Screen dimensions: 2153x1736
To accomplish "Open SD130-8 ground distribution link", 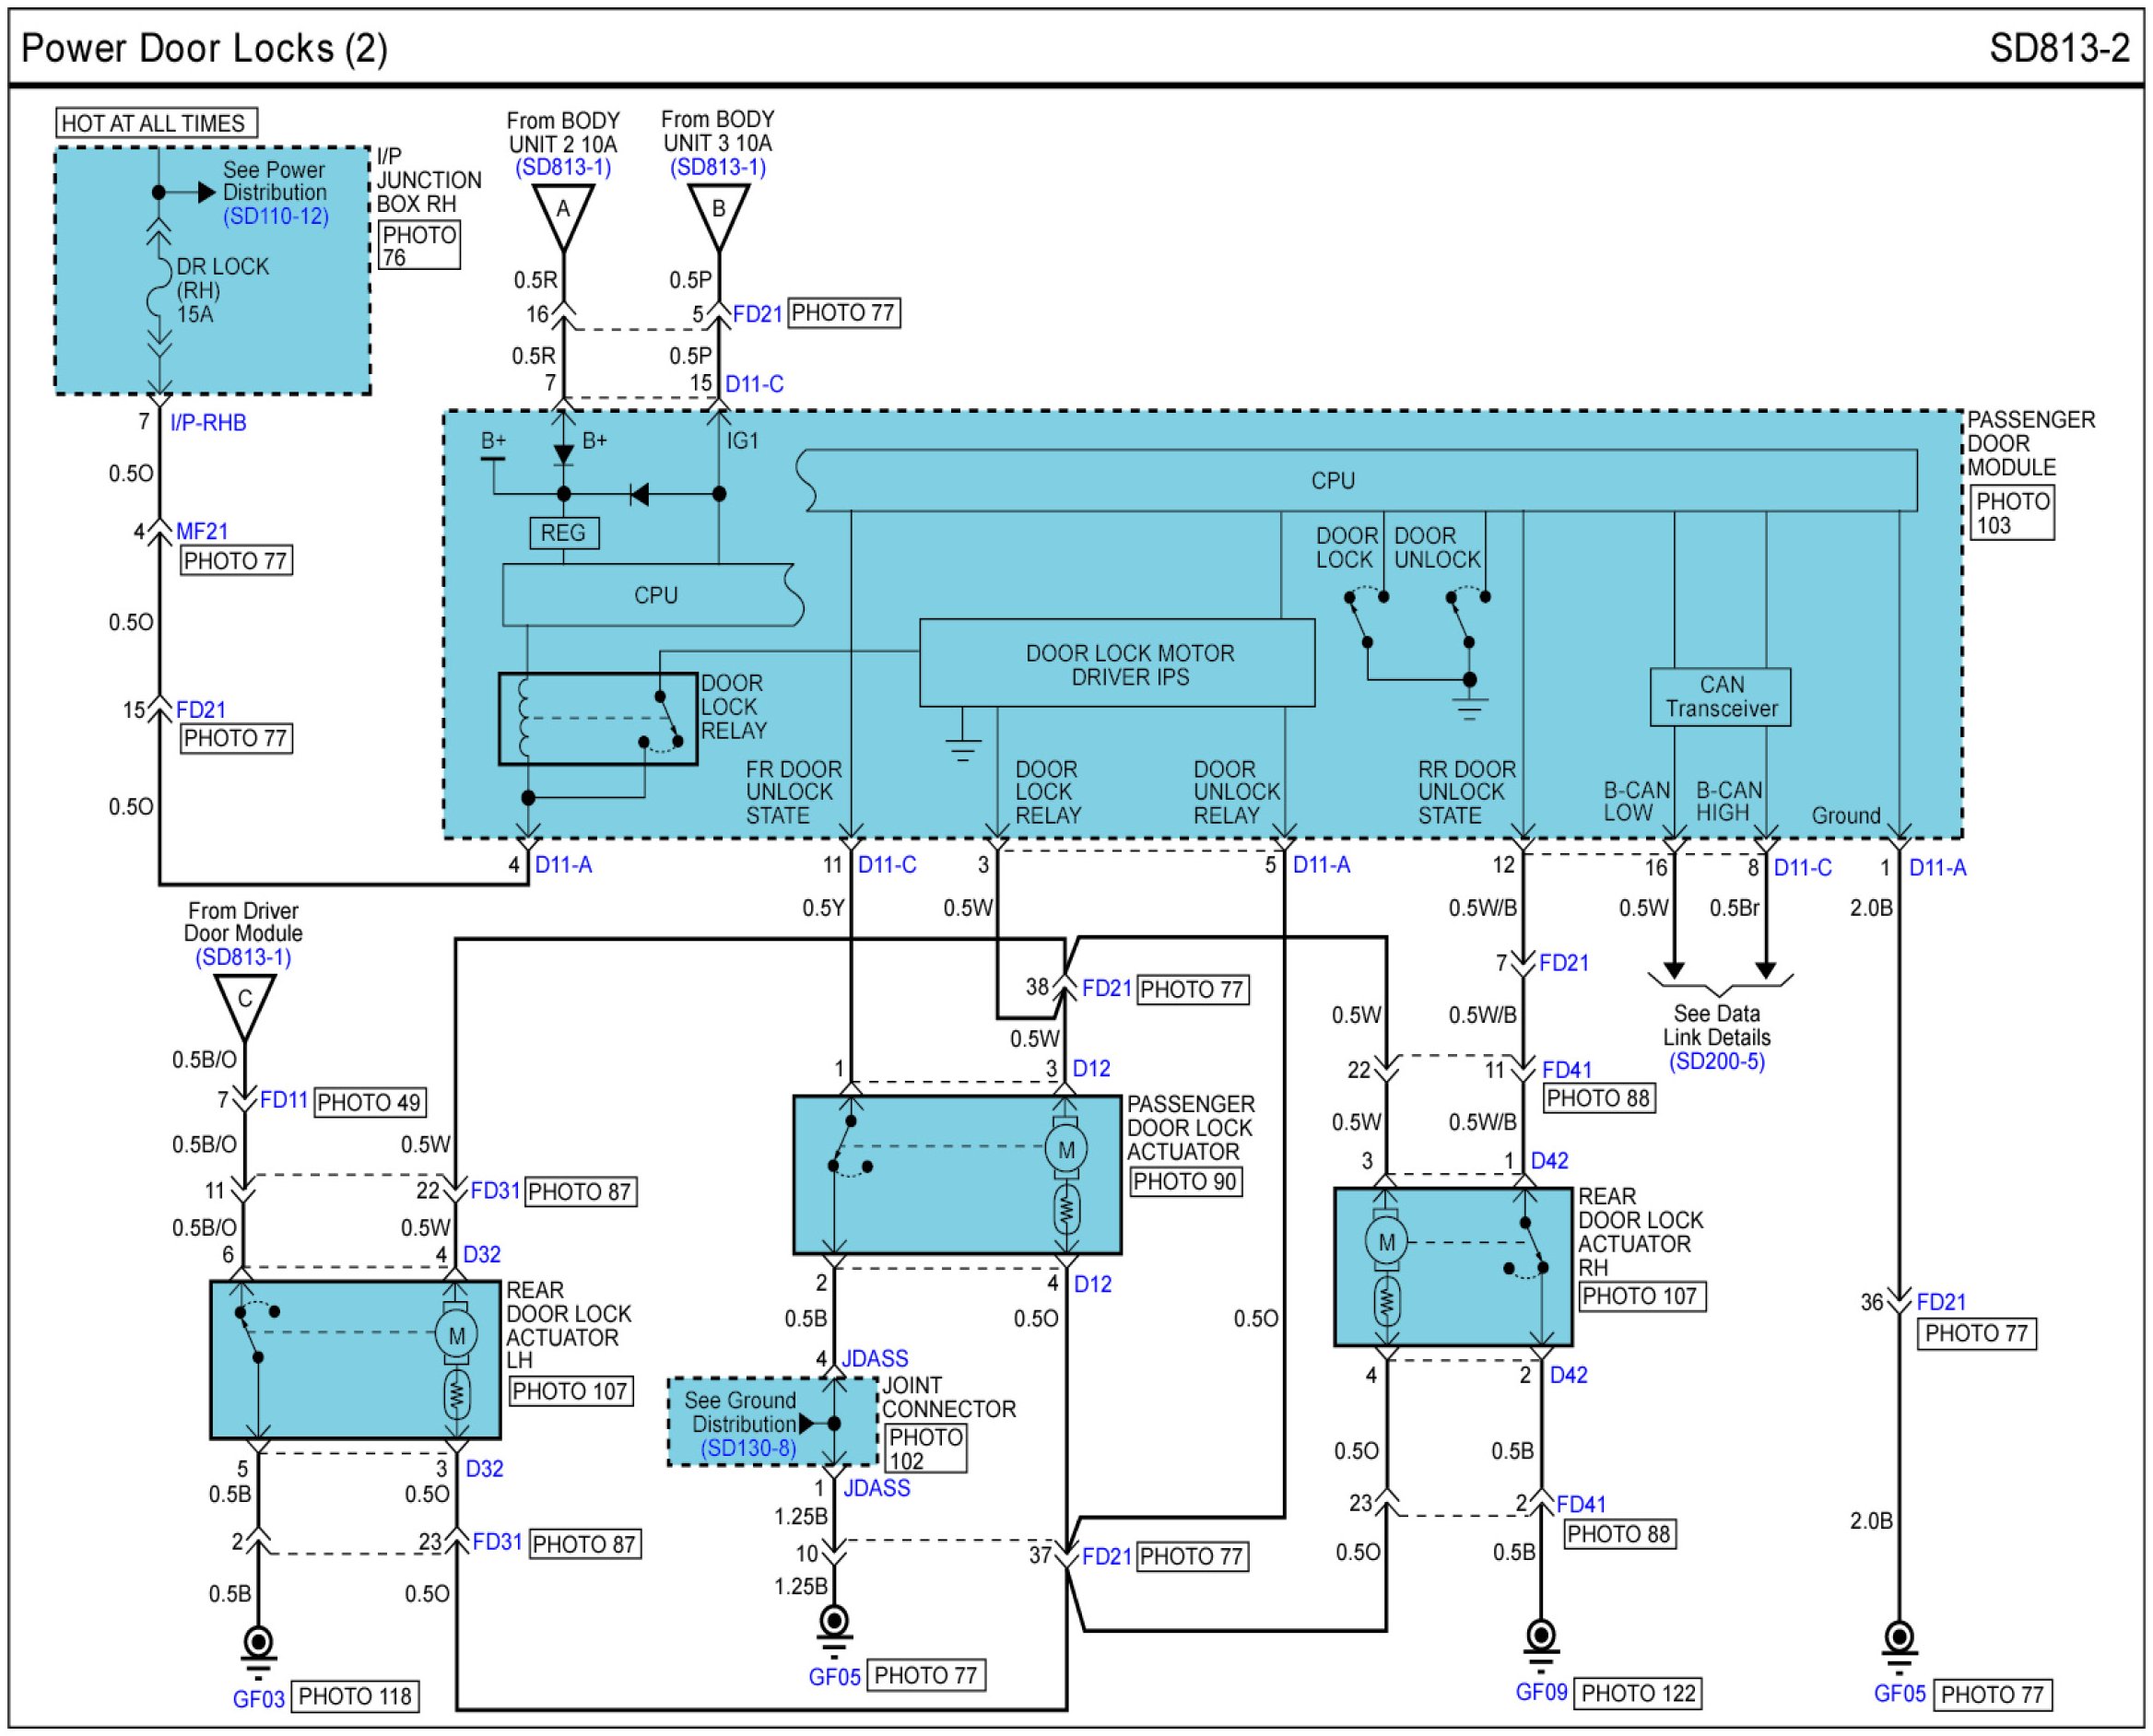I will [747, 1448].
